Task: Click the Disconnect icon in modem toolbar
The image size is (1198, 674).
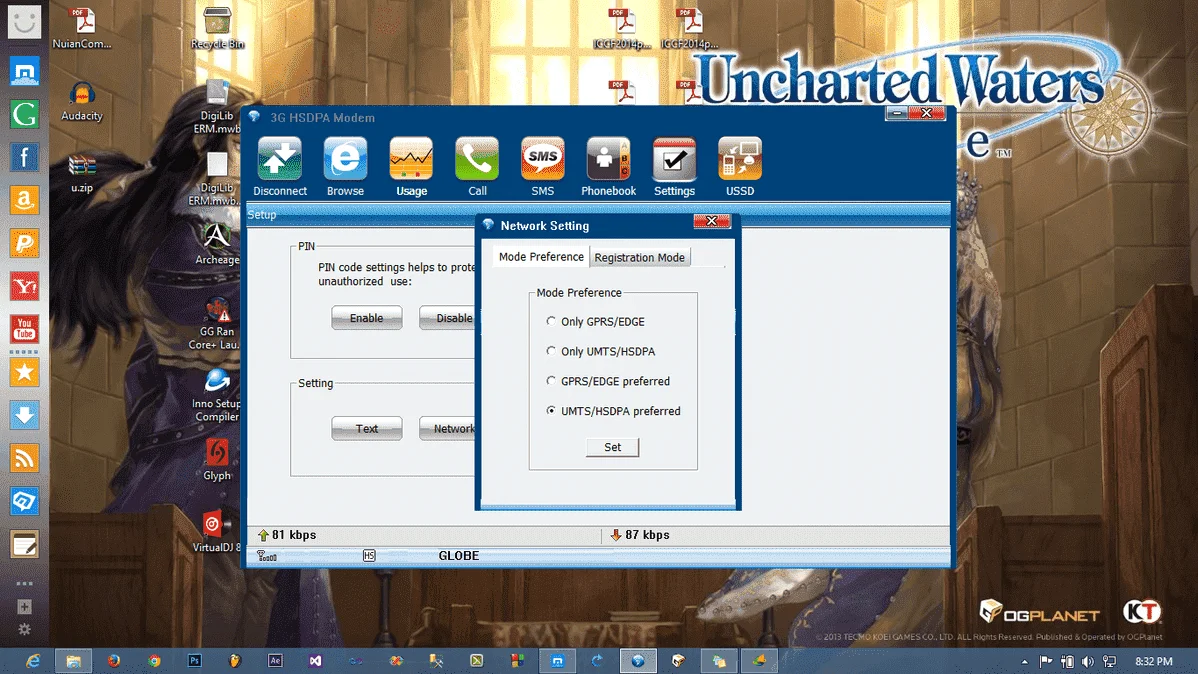Action: 280,159
